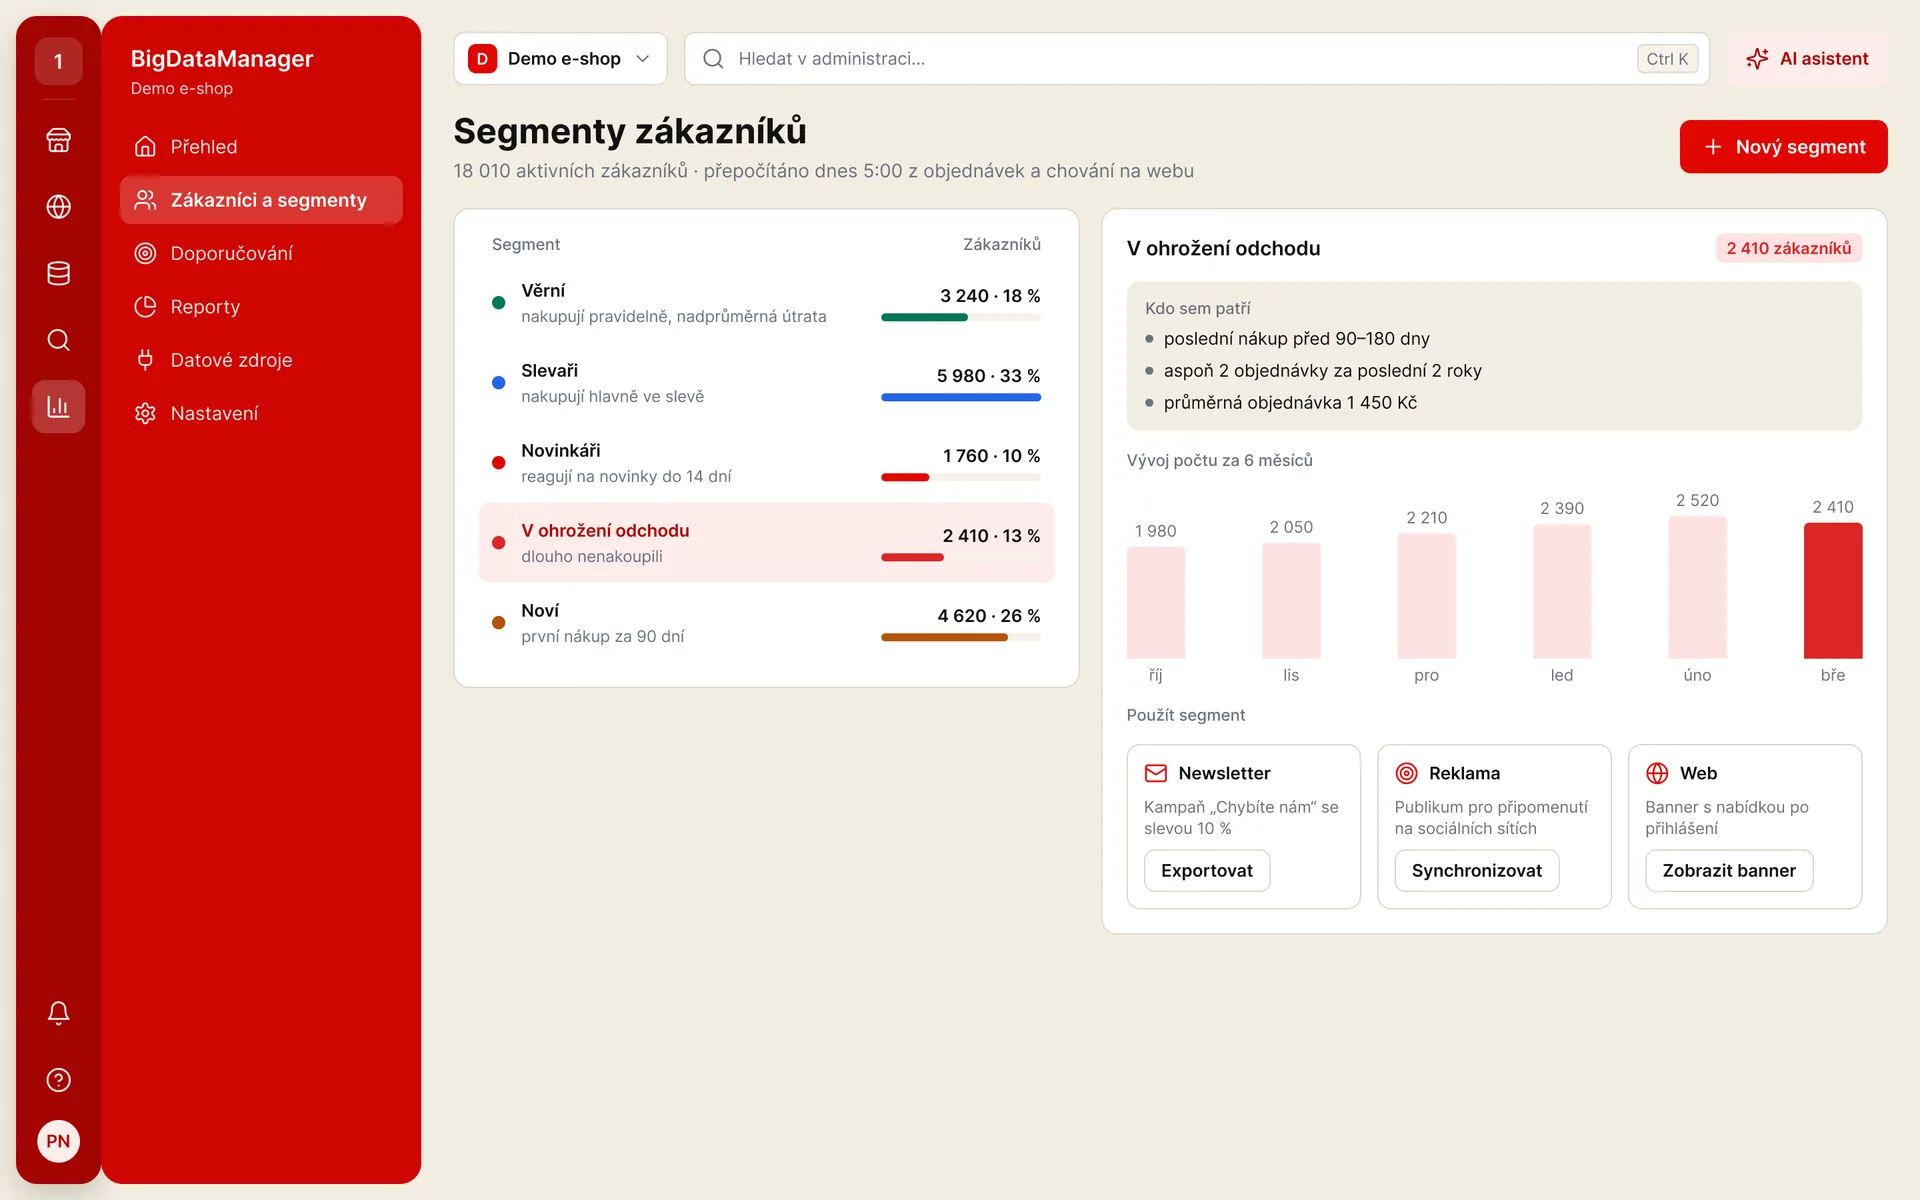Click the úno 2 520 chart bar
Screen dimensions: 1920x1200
(1697, 588)
